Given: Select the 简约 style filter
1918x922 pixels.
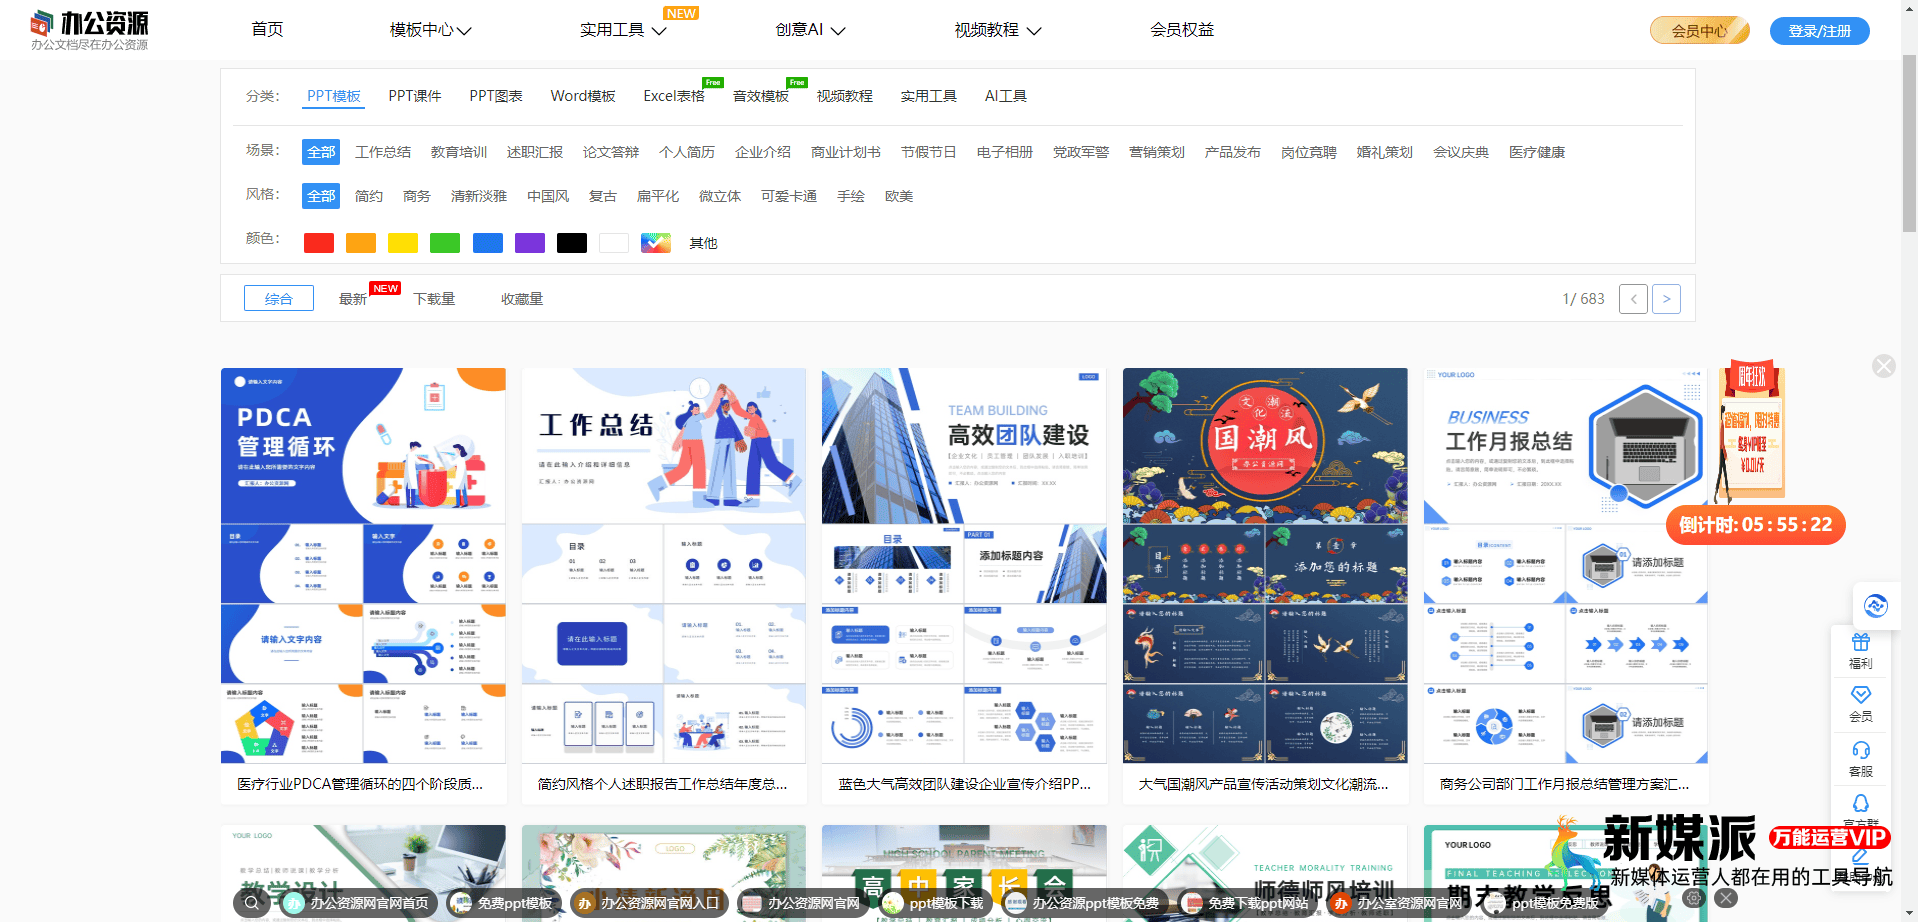Looking at the screenshot, I should coord(368,196).
